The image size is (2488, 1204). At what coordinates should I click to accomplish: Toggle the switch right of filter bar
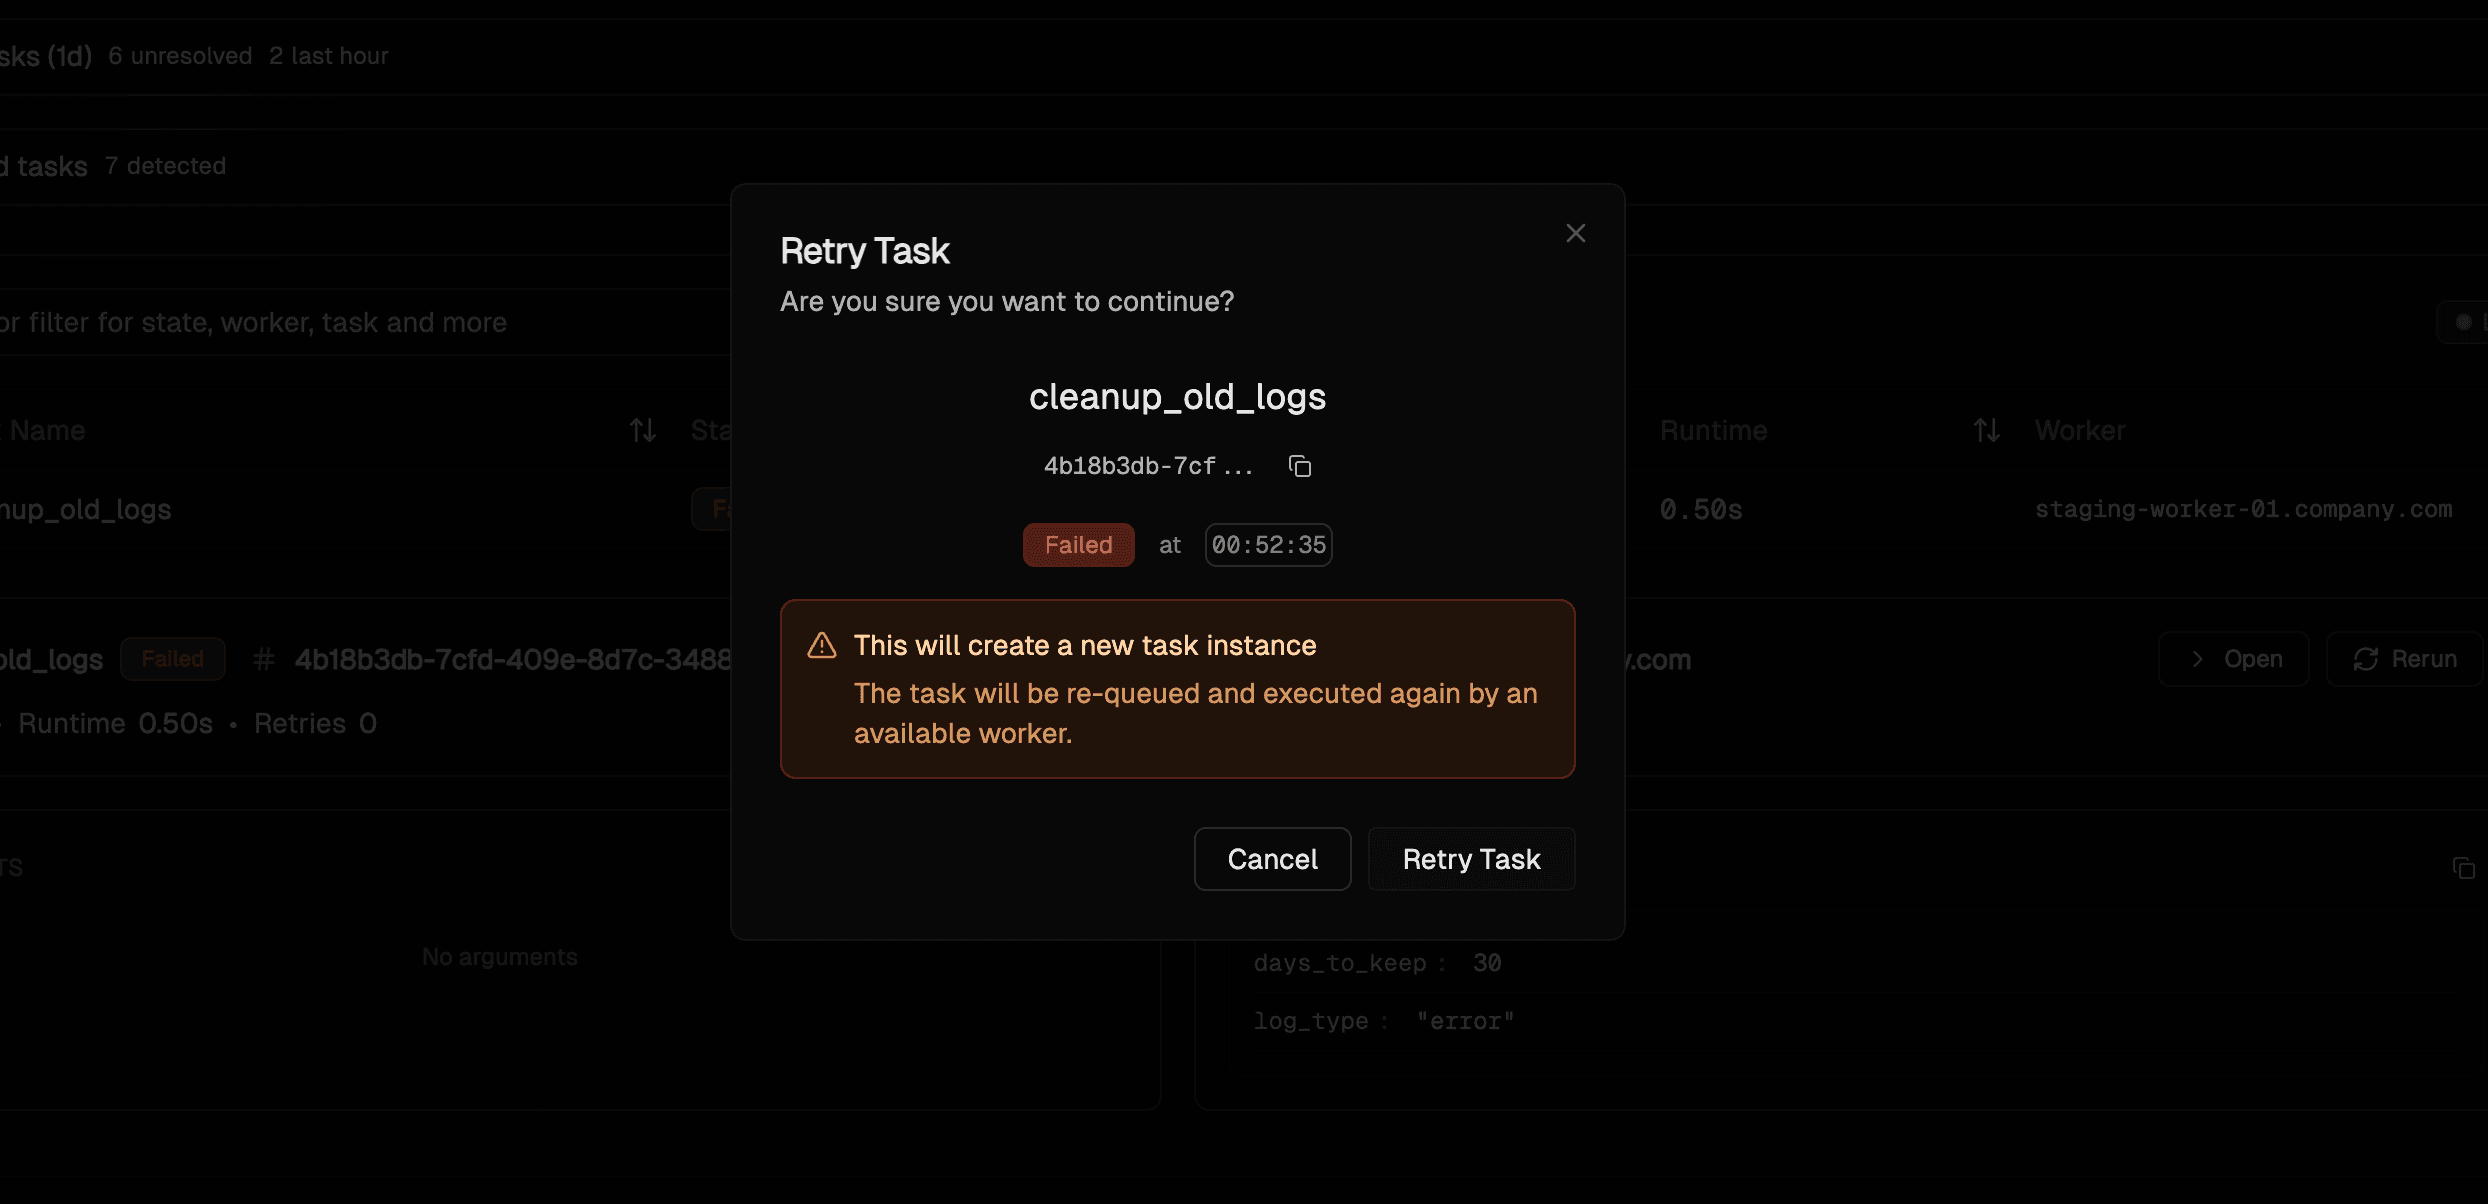2466,322
